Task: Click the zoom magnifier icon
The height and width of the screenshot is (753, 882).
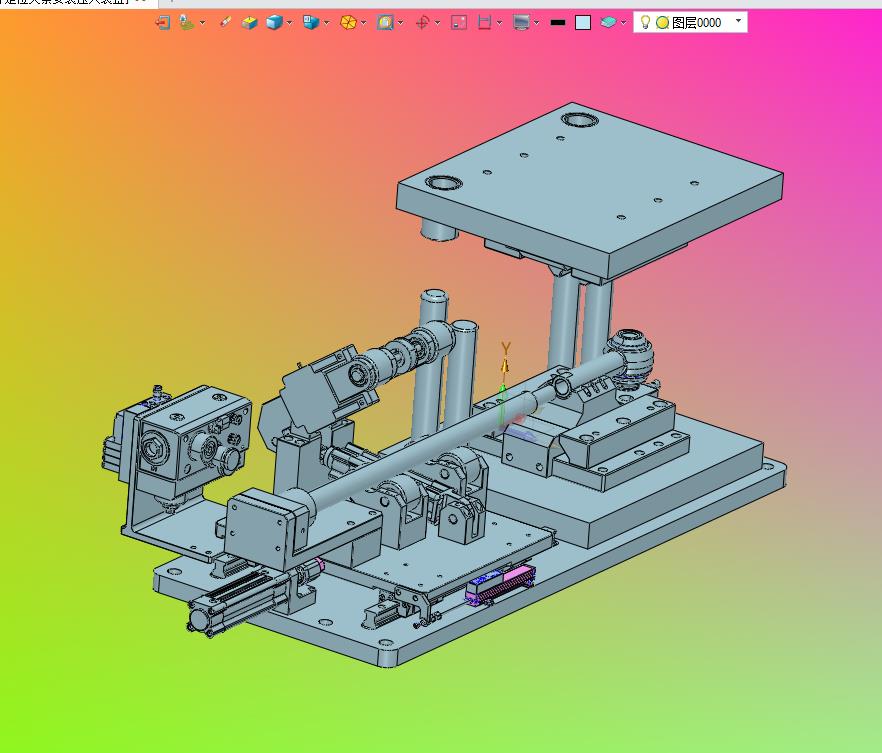Action: pos(385,22)
